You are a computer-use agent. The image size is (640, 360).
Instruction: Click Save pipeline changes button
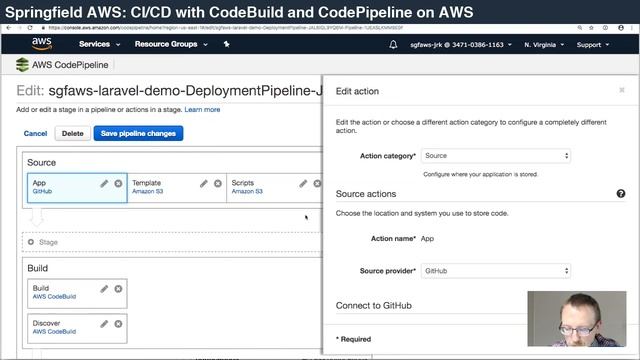tap(138, 133)
